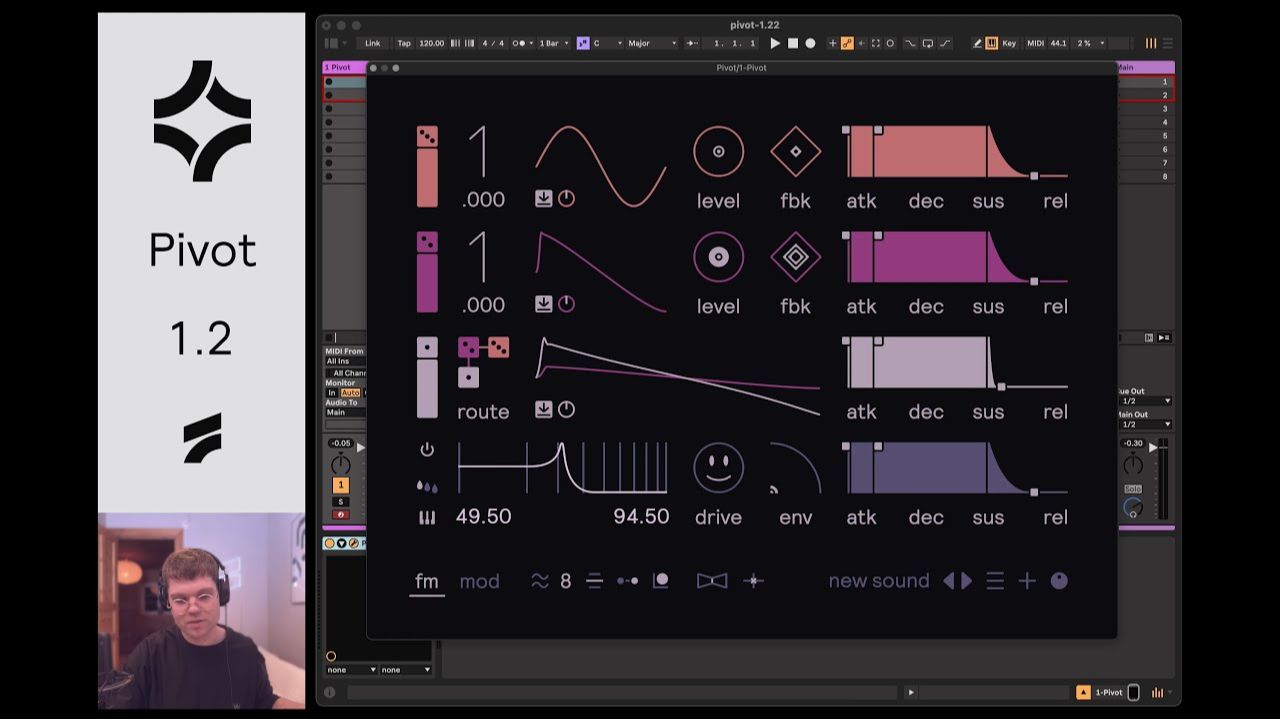This screenshot has height=719, width=1280.
Task: Click the piano keys icon in Pivot
Action: [427, 518]
